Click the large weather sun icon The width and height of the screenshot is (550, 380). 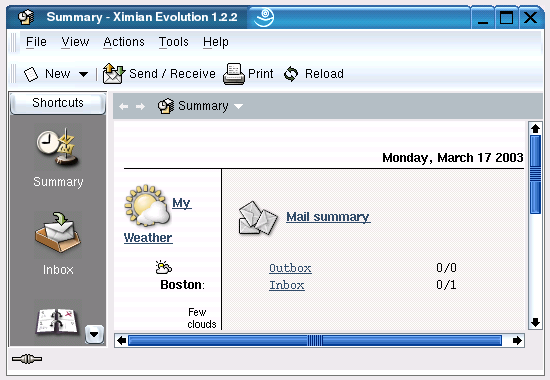point(147,206)
